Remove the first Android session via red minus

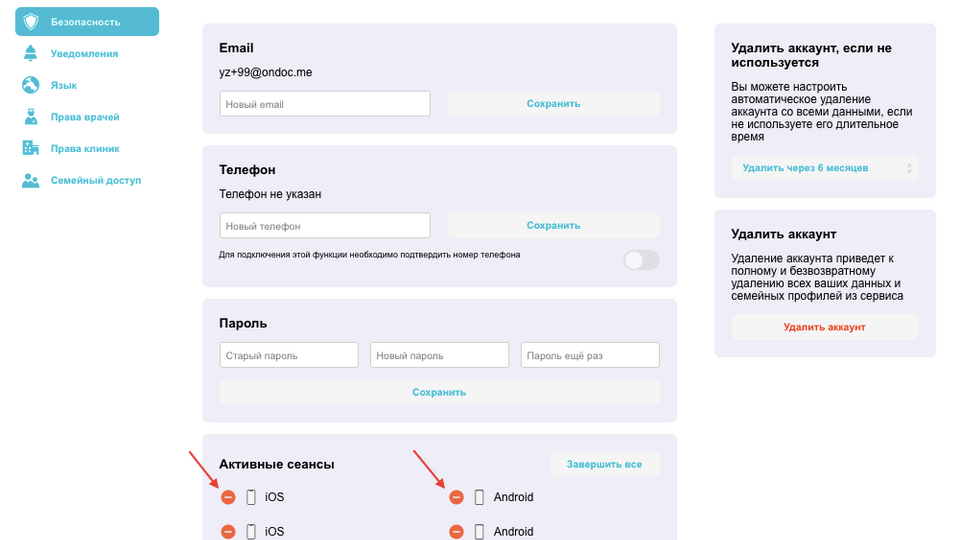pos(456,497)
